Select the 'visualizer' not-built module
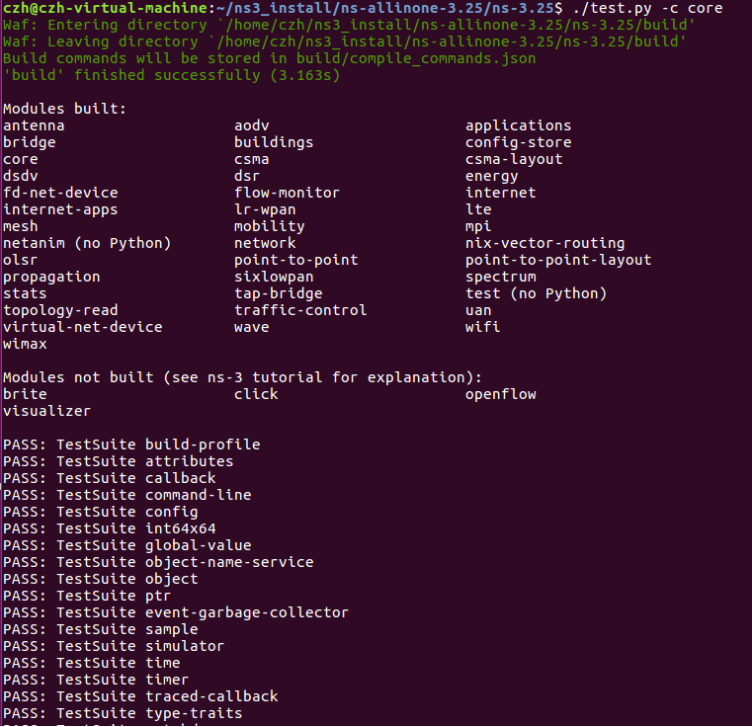752x727 pixels. click(47, 411)
